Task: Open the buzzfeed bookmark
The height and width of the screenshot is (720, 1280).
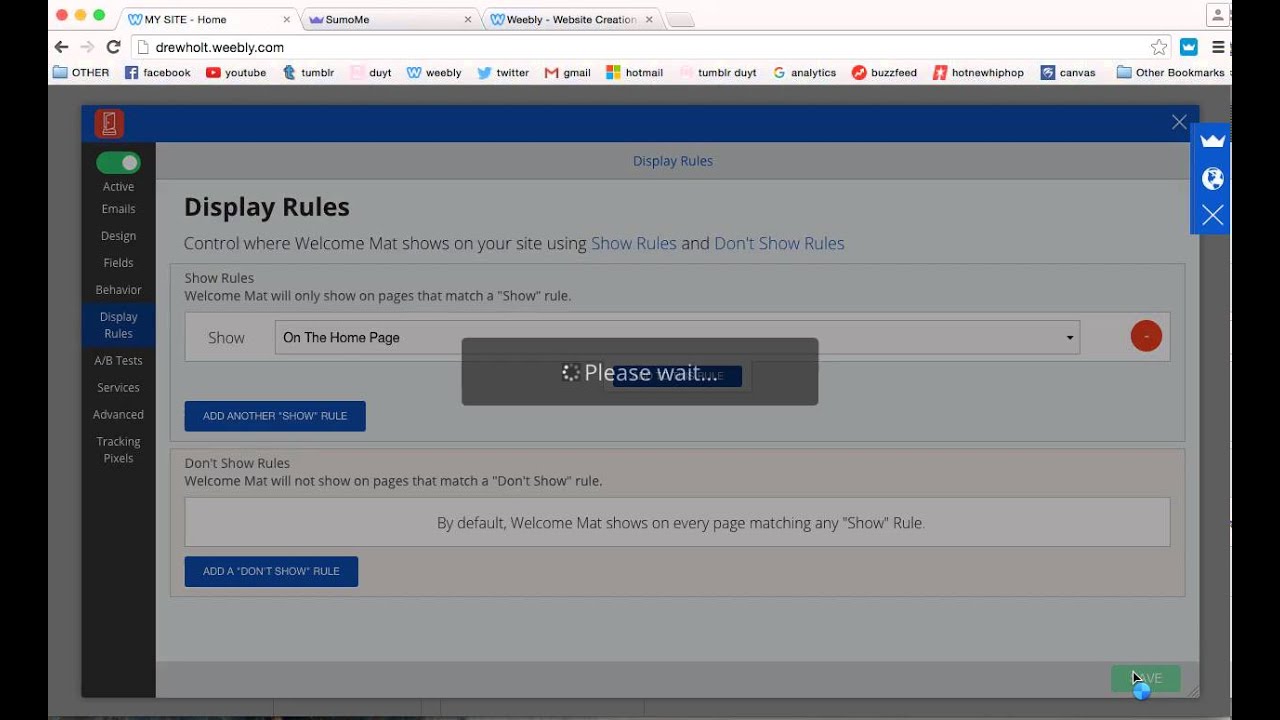Action: [x=884, y=73]
